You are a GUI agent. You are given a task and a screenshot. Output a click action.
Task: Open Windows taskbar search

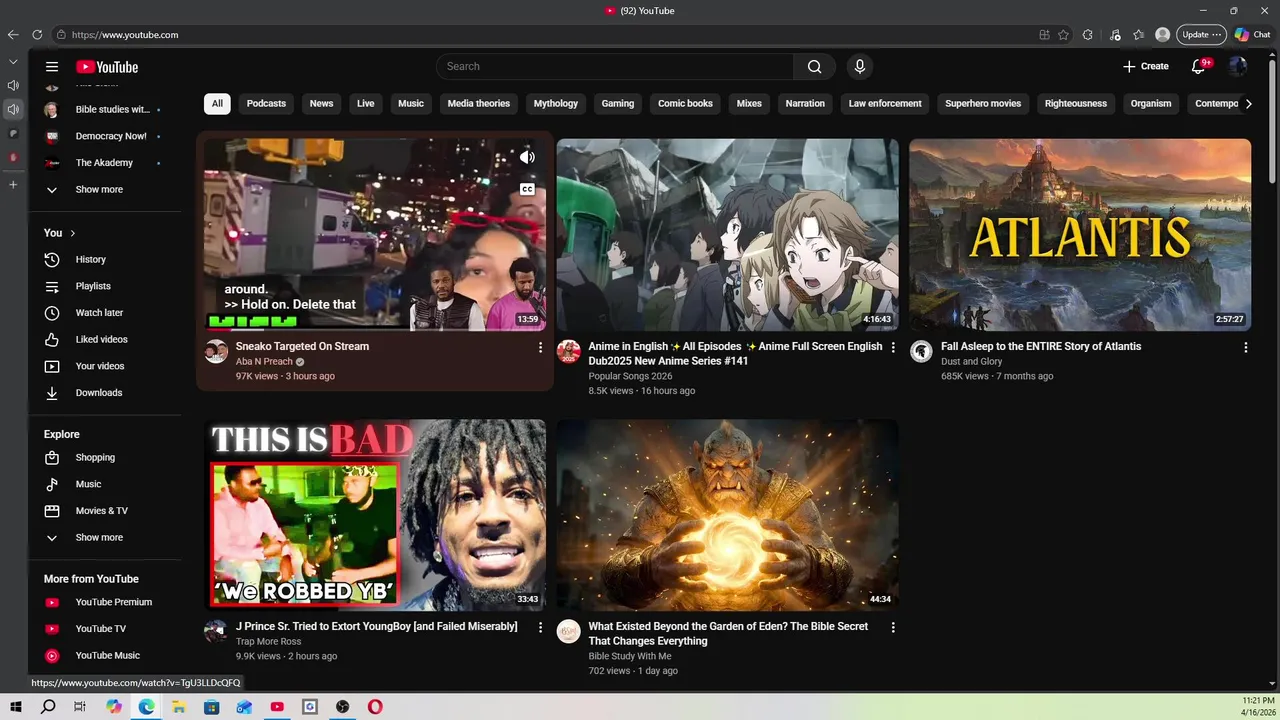[x=48, y=707]
